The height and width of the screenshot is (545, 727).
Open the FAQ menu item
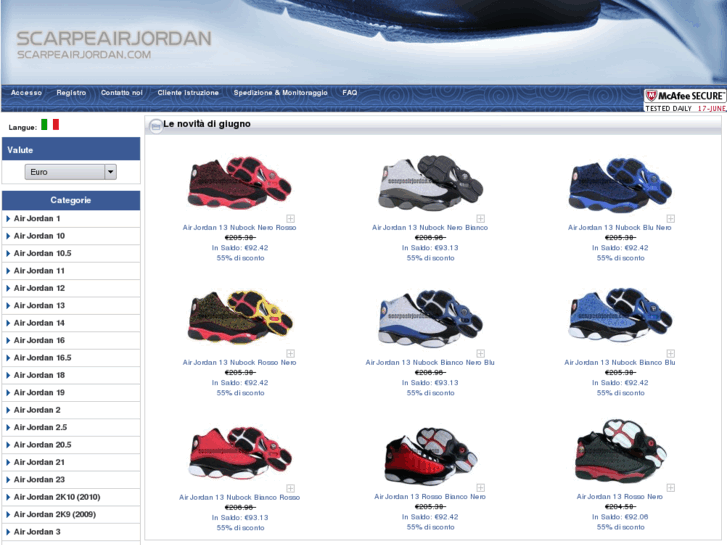point(350,93)
